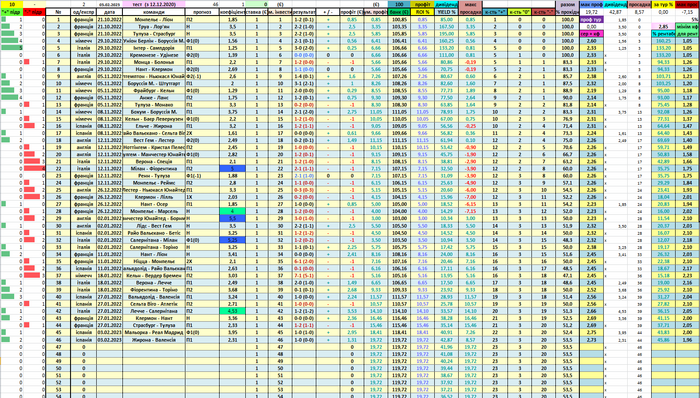Click the 'Ельче - Жирона' match cell
The image size is (700, 398).
(x=154, y=126)
